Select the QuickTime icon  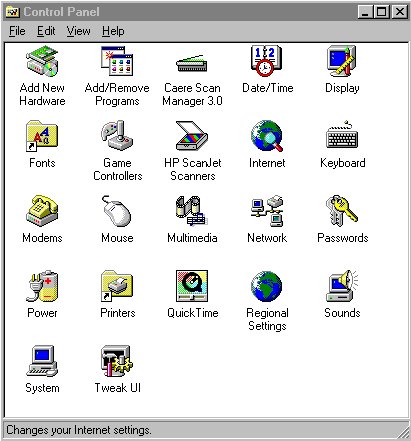pyautogui.click(x=192, y=286)
